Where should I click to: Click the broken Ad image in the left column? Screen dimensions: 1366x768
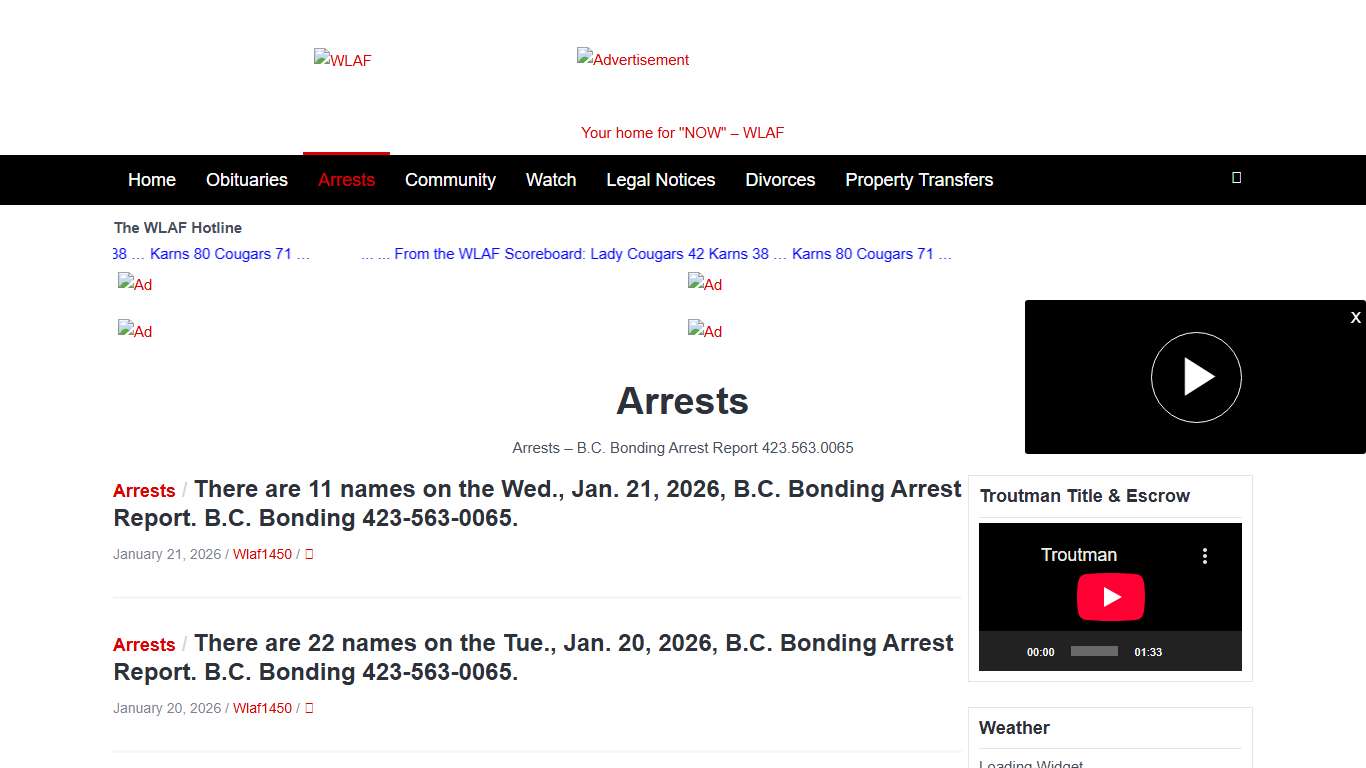coord(135,285)
